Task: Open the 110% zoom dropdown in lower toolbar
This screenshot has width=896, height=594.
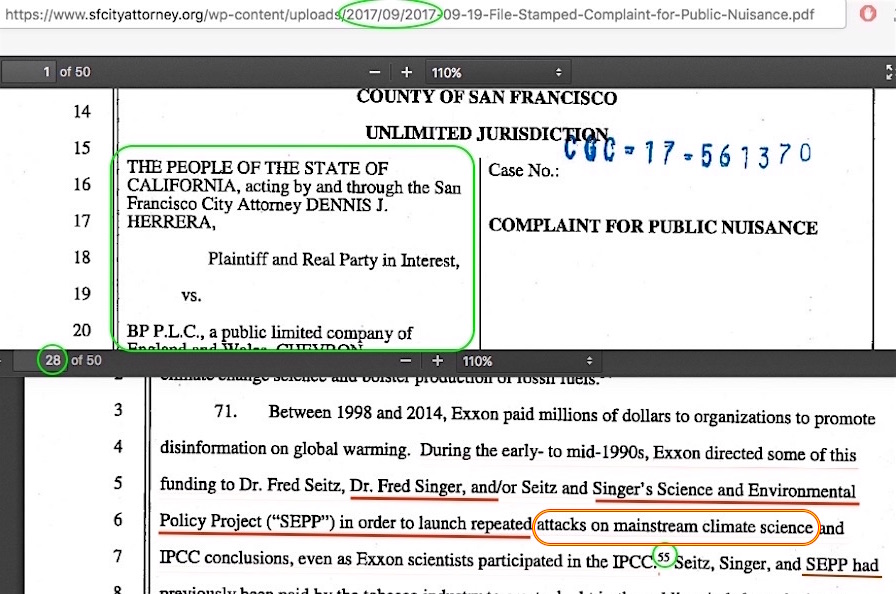Action: click(x=529, y=361)
